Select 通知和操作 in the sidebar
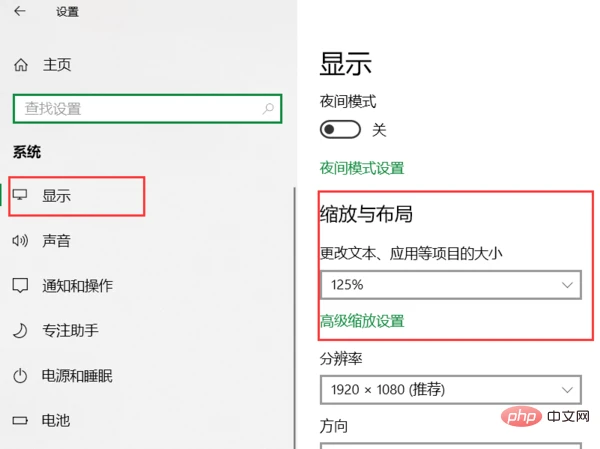The width and height of the screenshot is (600, 449). 77,286
